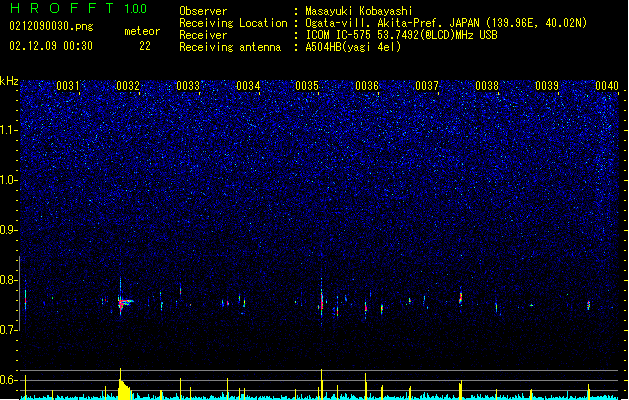Click the 0036 time marker

click(x=367, y=86)
